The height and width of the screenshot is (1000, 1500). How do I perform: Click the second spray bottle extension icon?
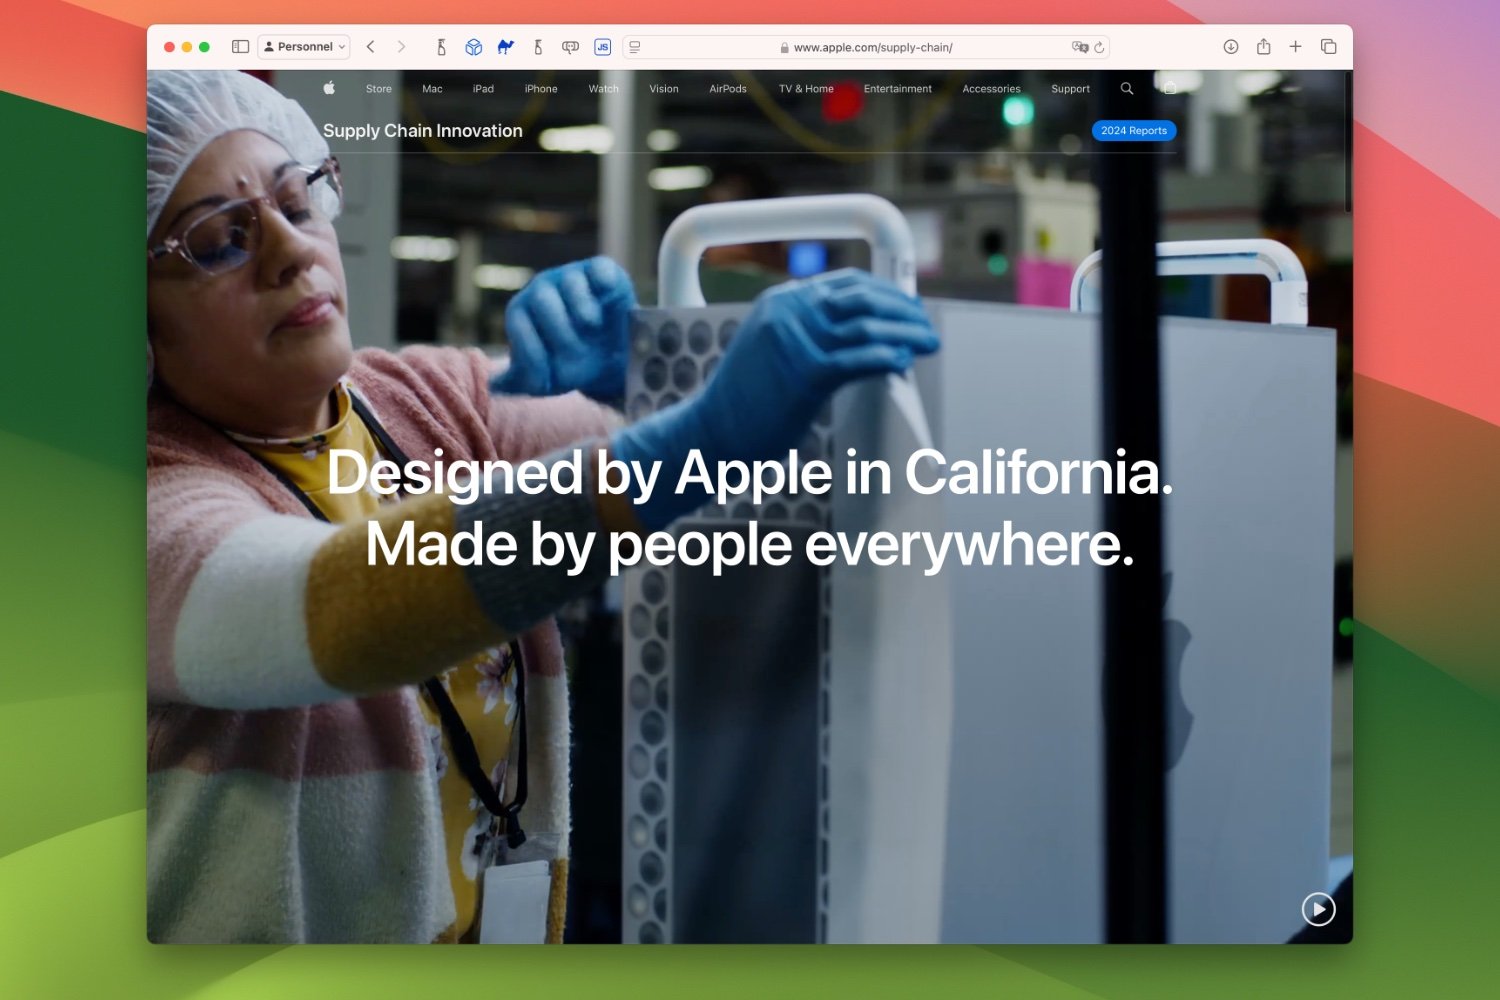click(x=538, y=47)
